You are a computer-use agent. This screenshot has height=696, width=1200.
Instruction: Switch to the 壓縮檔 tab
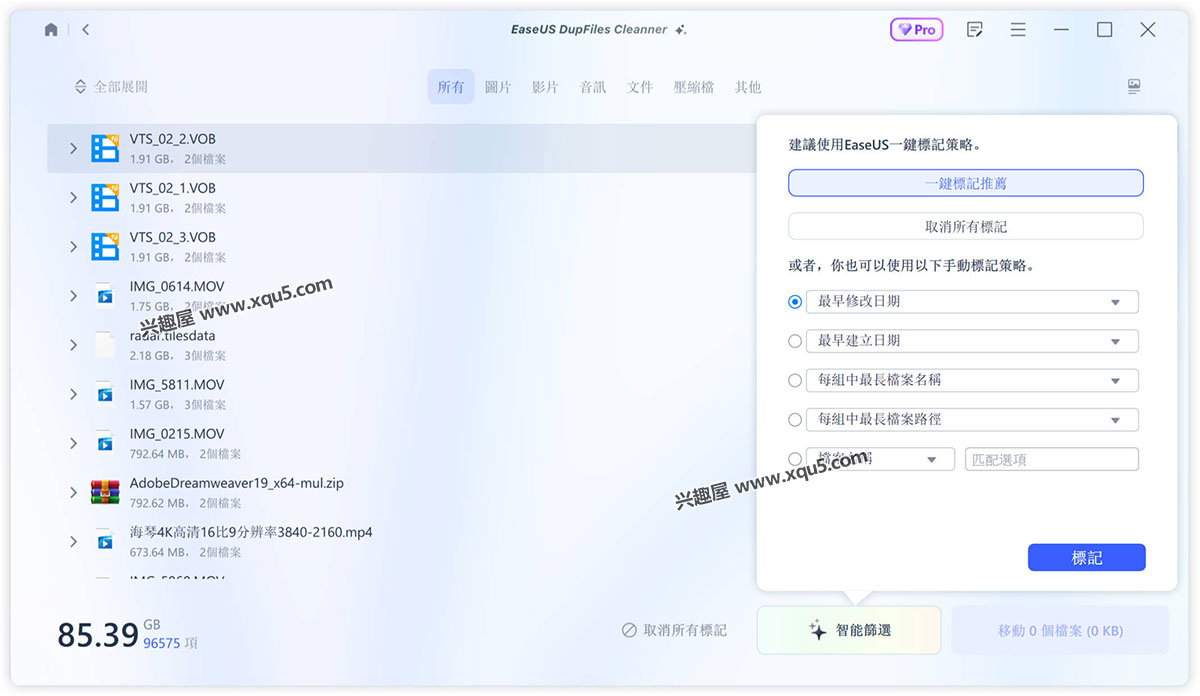[x=694, y=87]
